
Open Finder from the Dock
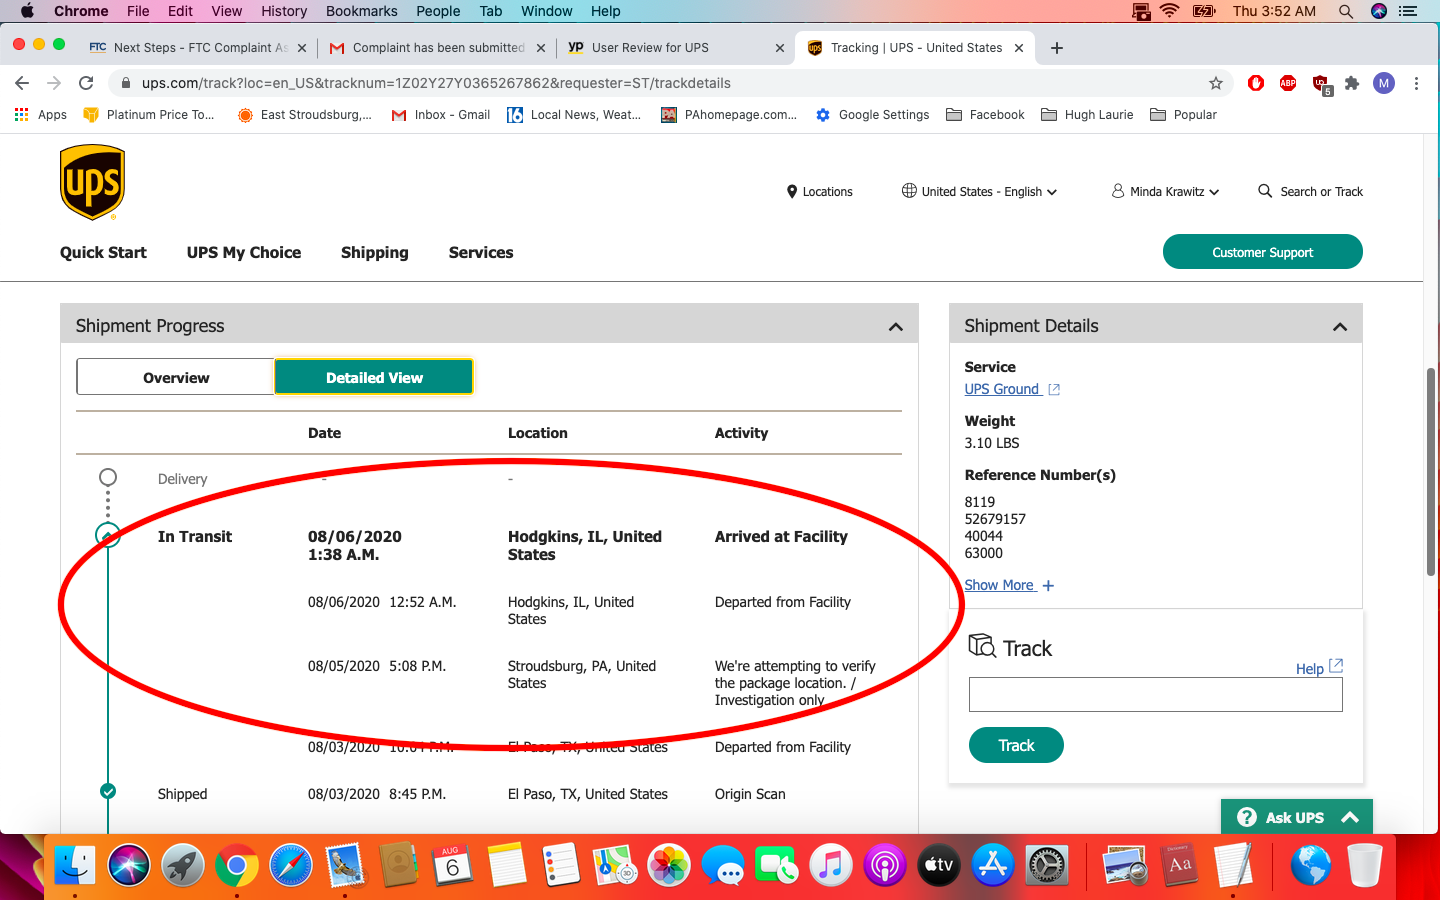tap(75, 865)
